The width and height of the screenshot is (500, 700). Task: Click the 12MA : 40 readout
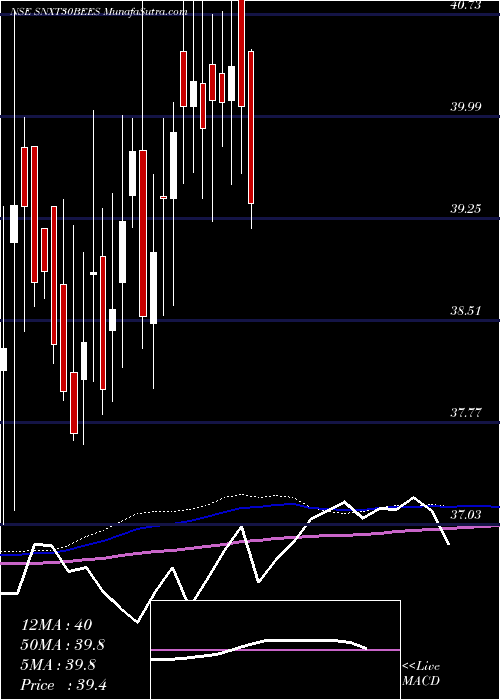point(56,625)
